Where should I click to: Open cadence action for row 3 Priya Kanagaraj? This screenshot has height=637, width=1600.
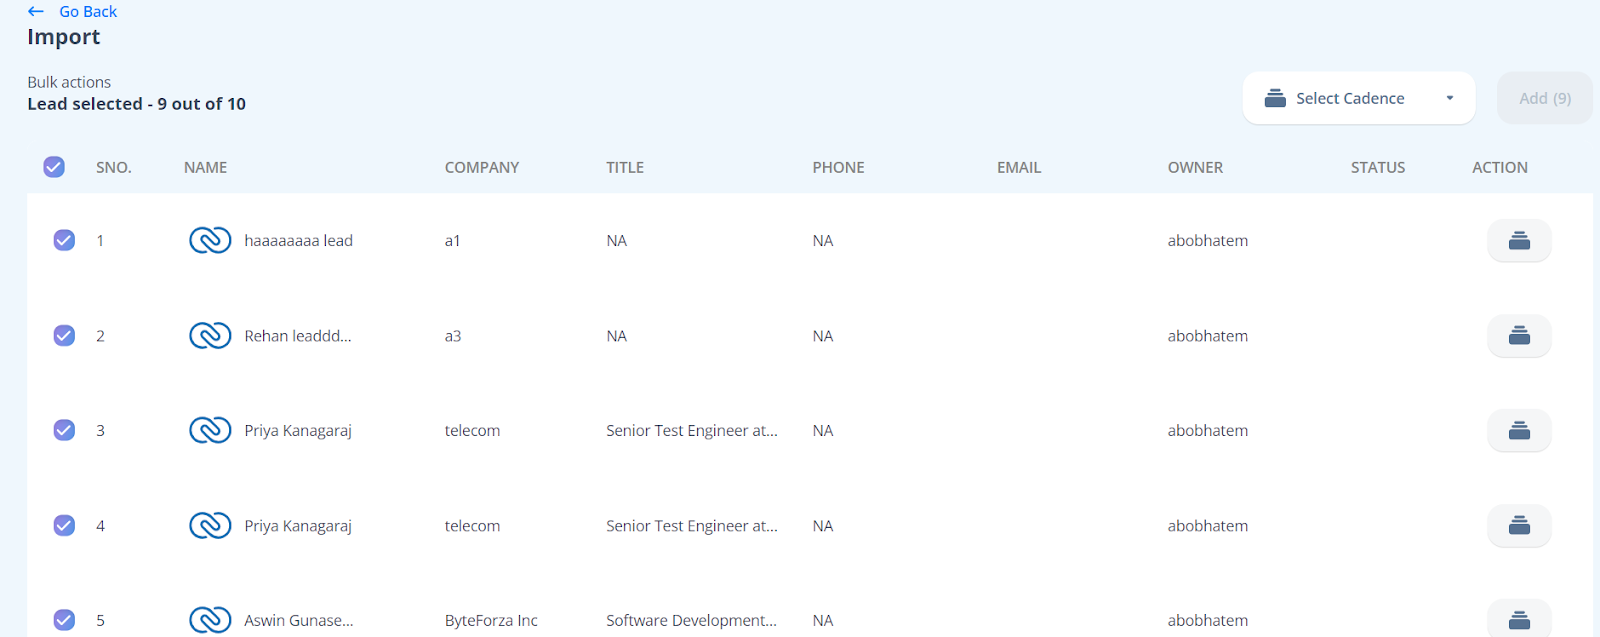[1518, 431]
